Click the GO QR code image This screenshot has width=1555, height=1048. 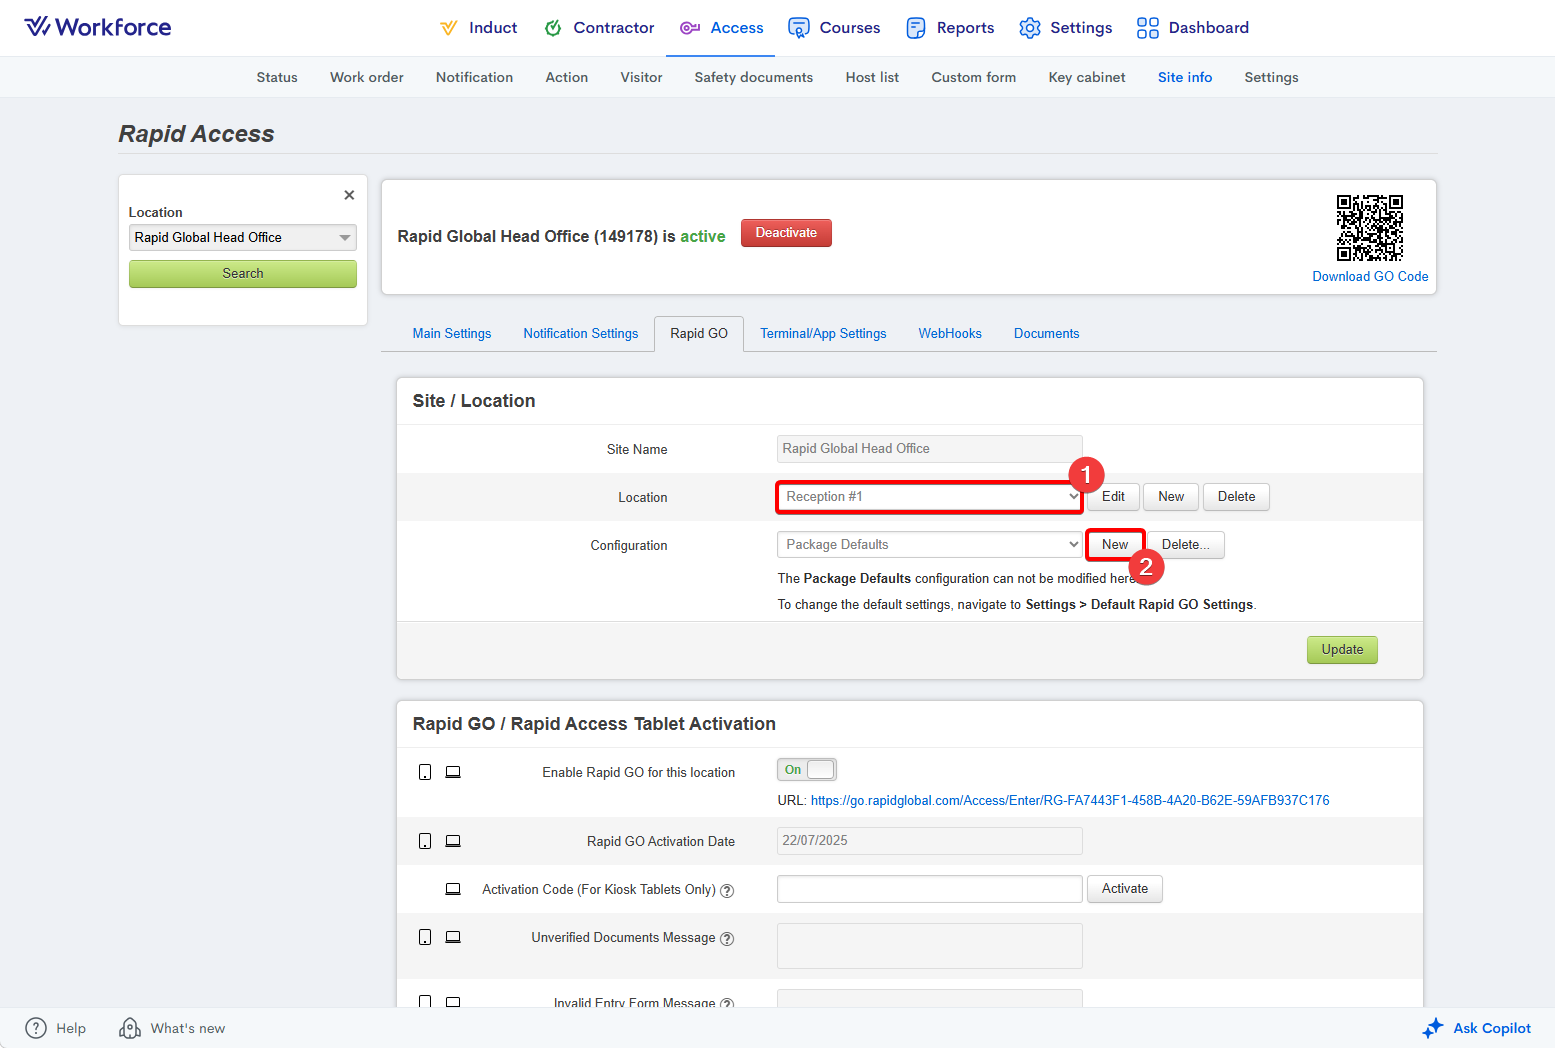[x=1370, y=228]
